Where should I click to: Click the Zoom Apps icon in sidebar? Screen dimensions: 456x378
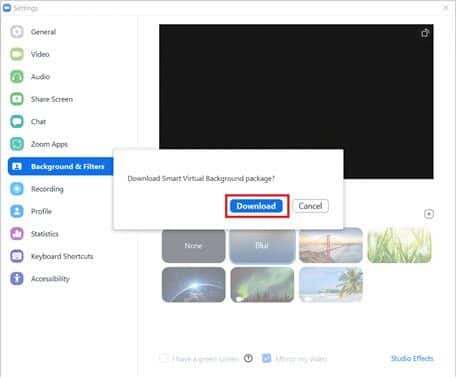[17, 144]
